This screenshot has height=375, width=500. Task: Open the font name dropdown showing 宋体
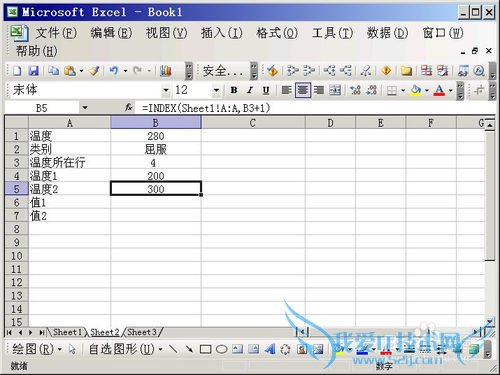click(x=166, y=90)
